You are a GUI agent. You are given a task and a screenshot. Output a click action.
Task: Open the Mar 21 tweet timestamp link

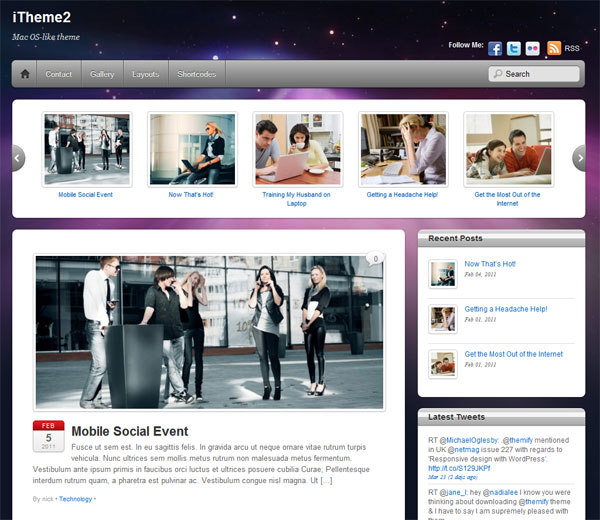tap(453, 477)
